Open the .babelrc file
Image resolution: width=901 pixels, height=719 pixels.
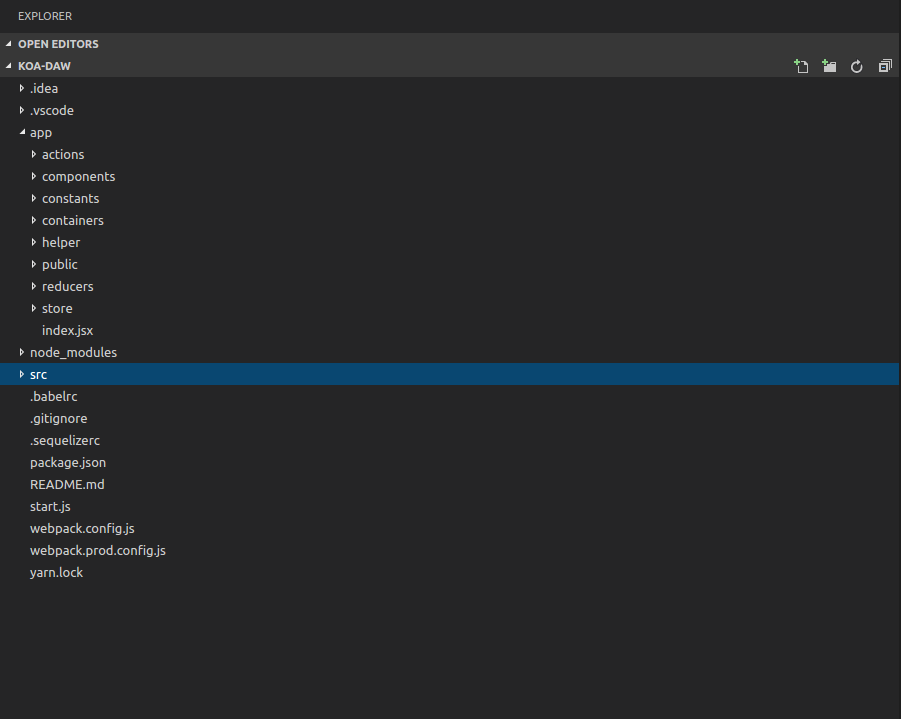[x=53, y=397]
